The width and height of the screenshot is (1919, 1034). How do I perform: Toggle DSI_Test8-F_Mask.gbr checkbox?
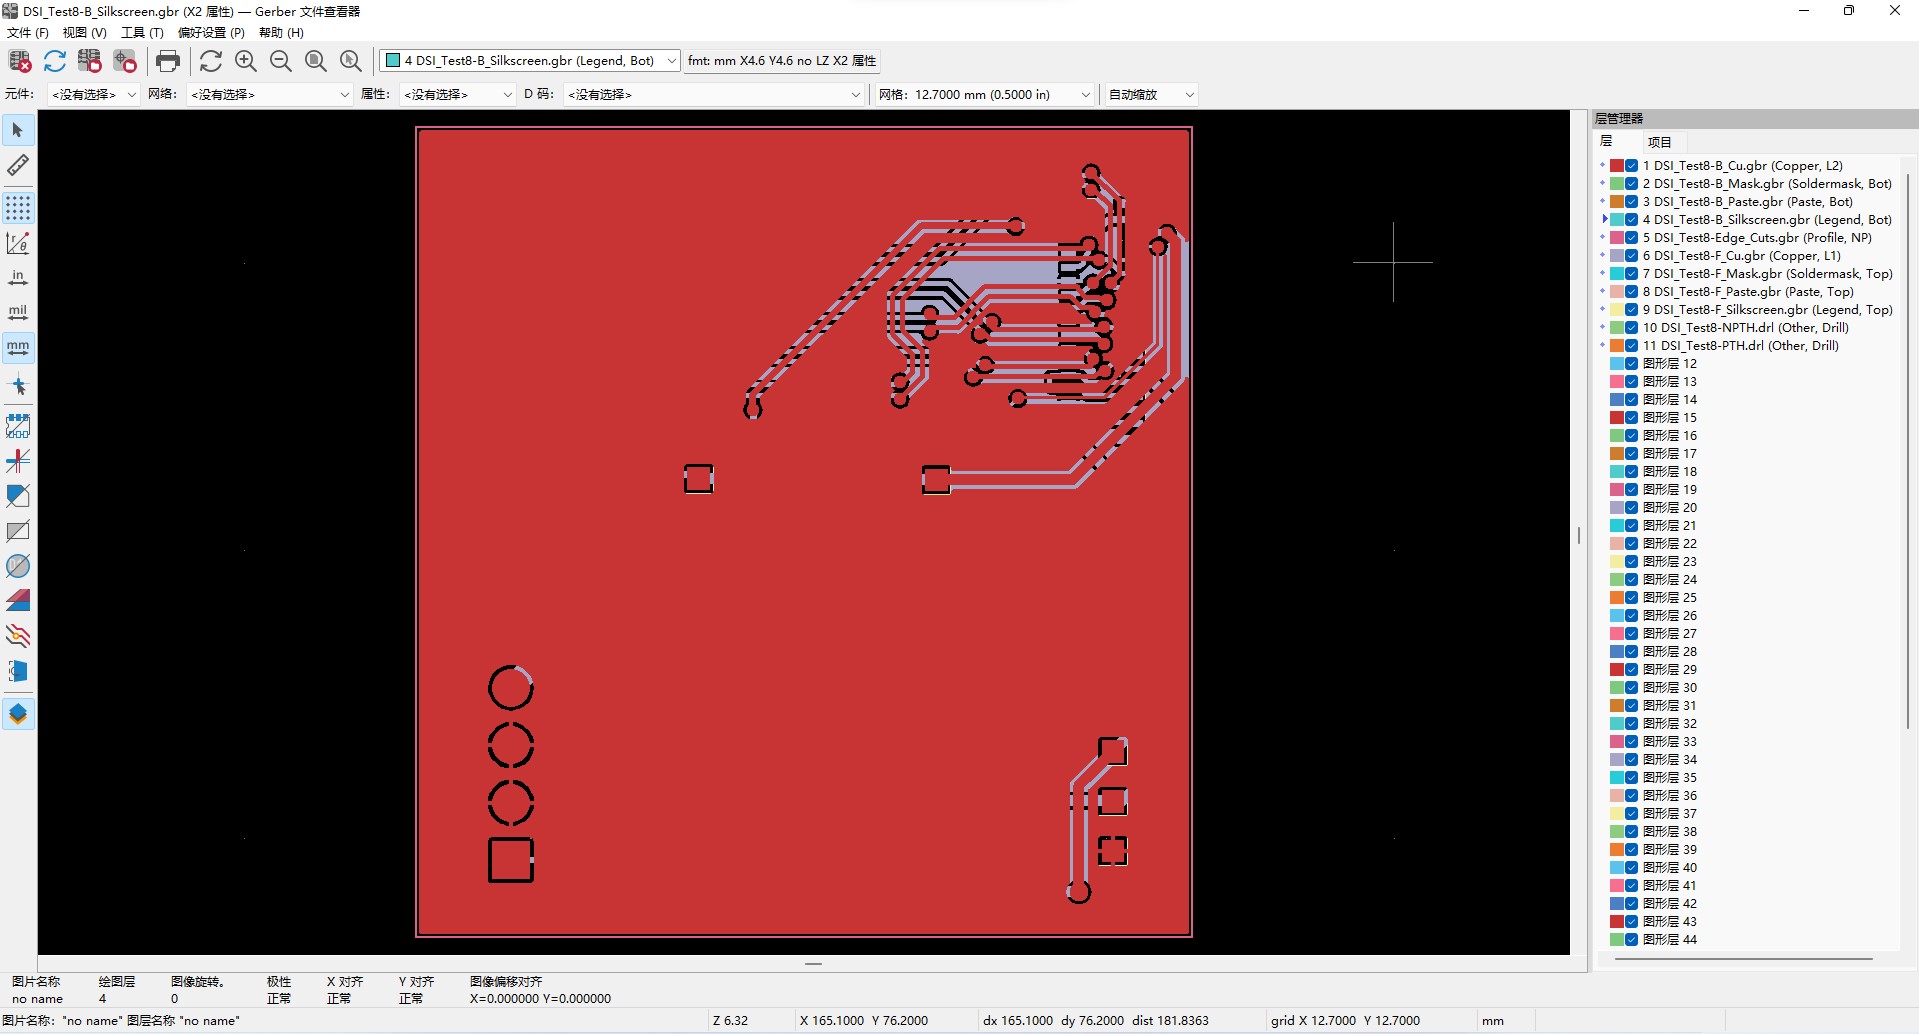(x=1631, y=274)
